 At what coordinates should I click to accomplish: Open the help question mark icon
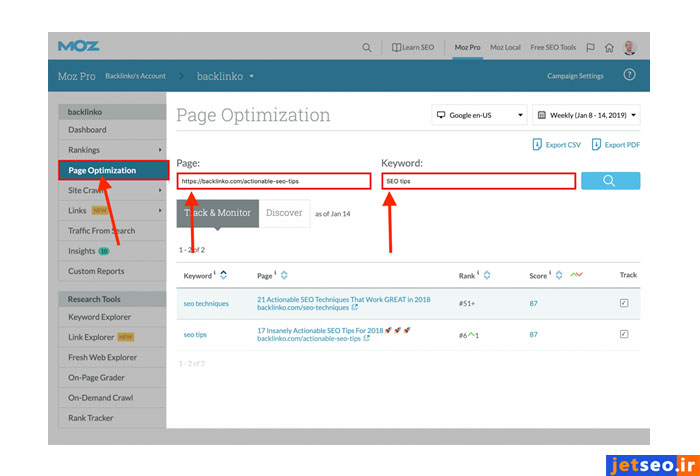(629, 75)
